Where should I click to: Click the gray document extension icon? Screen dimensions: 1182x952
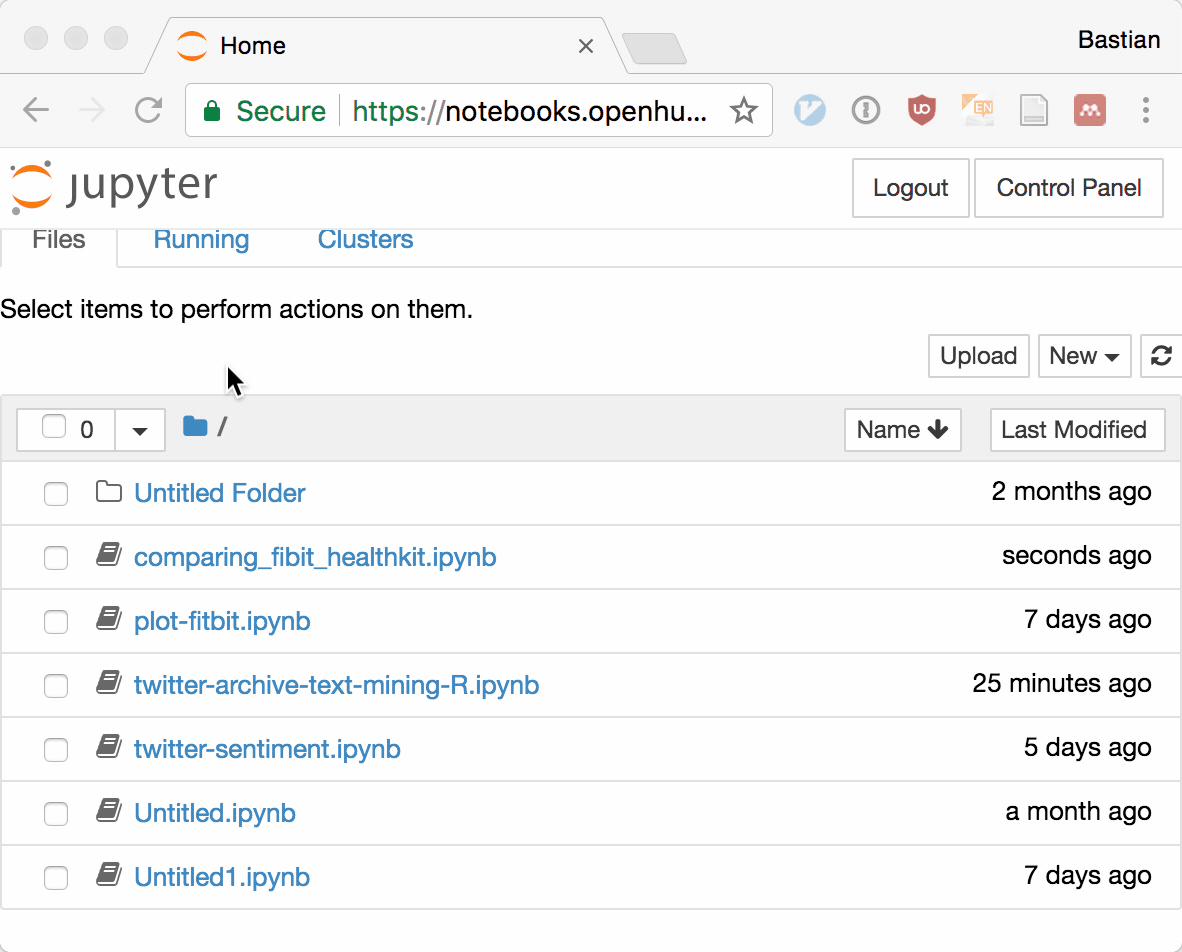pyautogui.click(x=1033, y=110)
